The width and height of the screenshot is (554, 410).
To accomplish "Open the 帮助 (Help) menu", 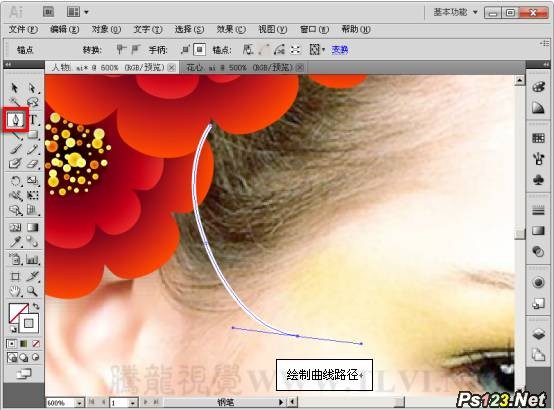I will pos(356,29).
